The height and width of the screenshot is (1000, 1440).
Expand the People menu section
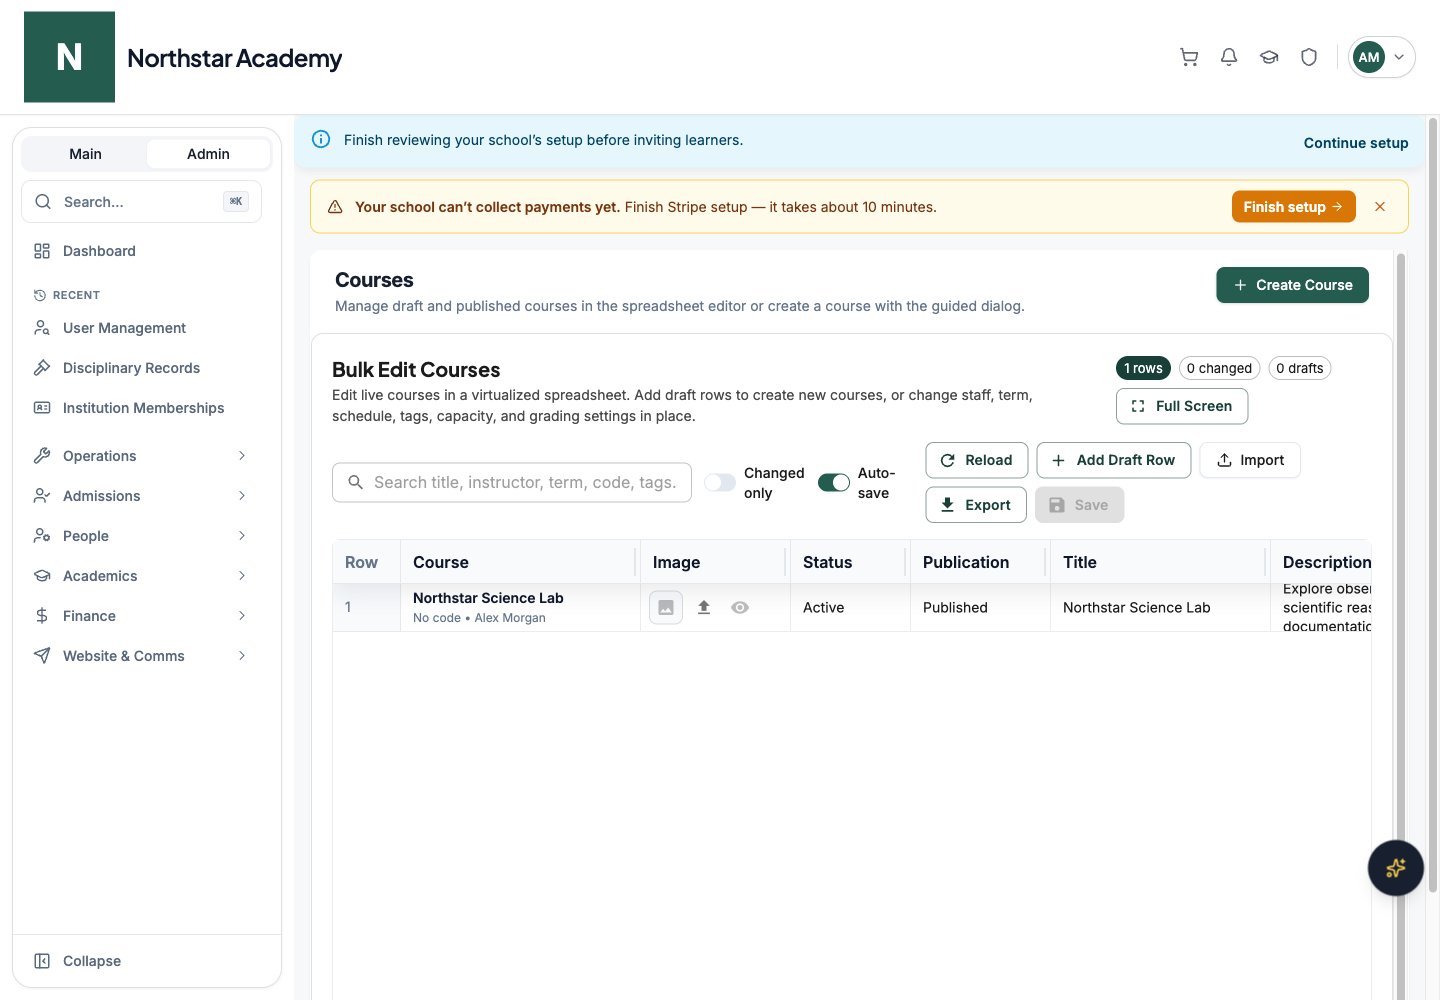point(141,536)
